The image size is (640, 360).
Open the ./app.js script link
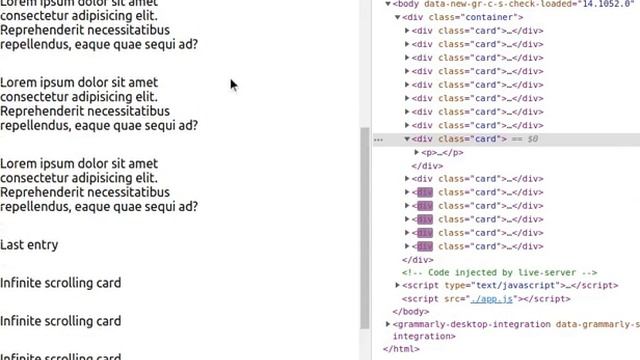tap(491, 299)
